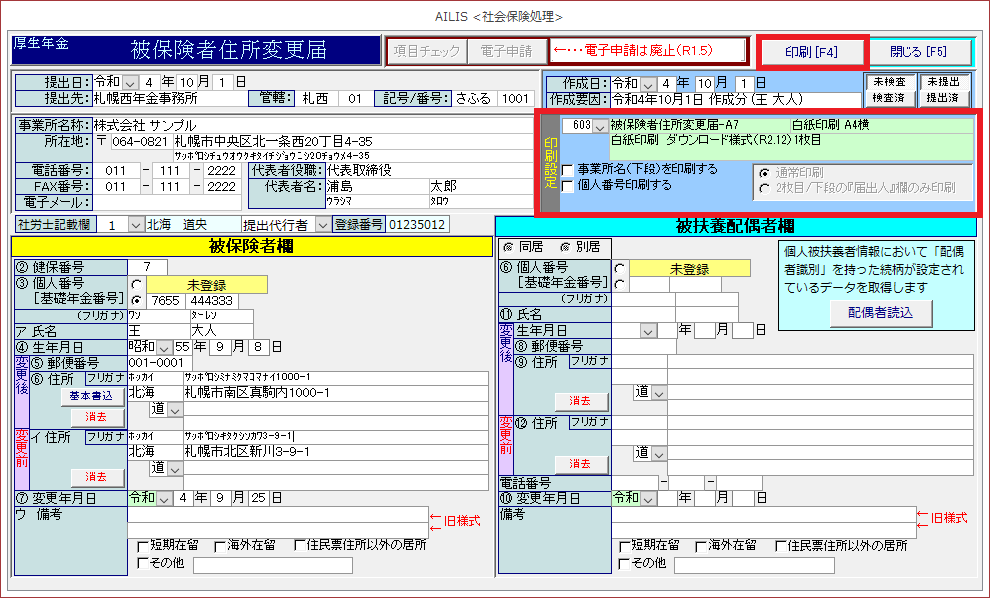990x598 pixels.
Task: Click the 配偶者読込 button
Action: 880,312
